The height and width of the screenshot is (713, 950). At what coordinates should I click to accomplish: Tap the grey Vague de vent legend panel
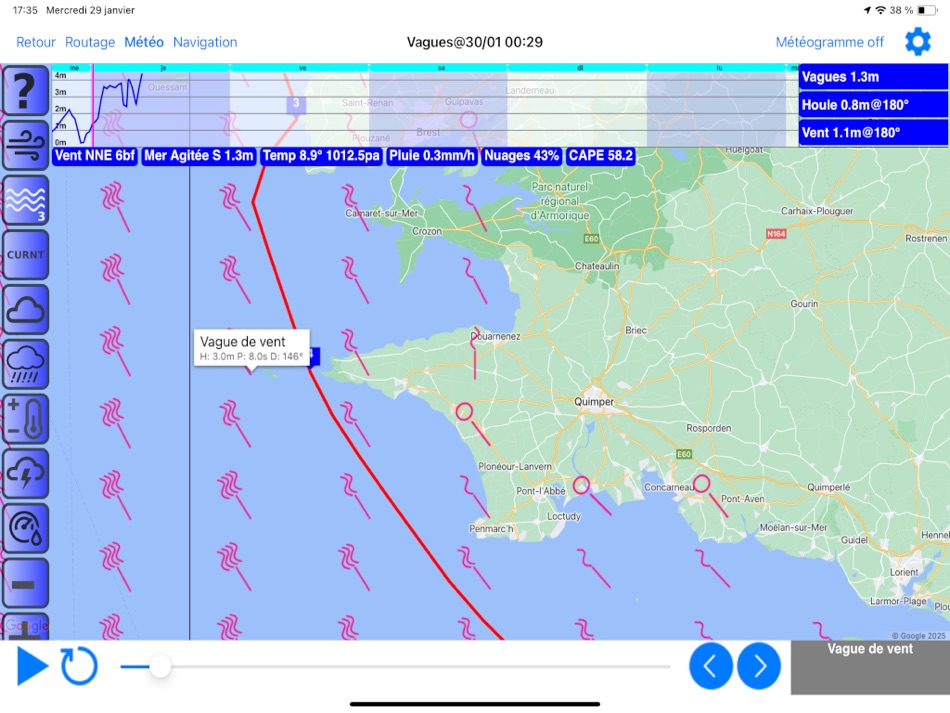(870, 667)
